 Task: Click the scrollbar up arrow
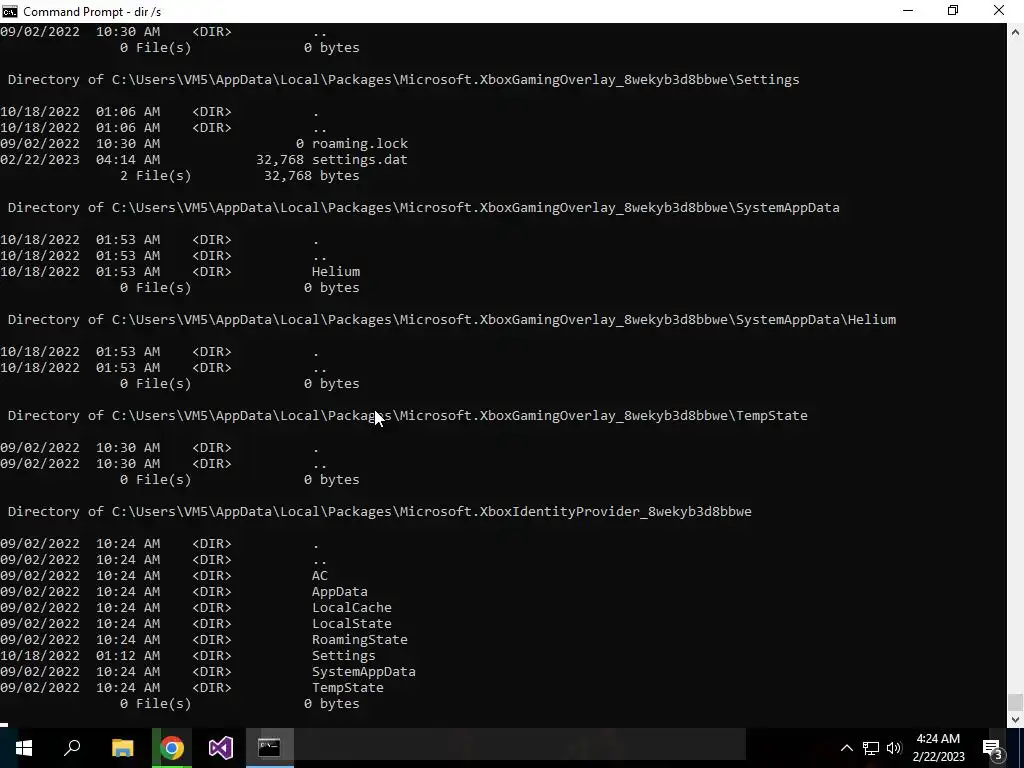(x=1015, y=31)
